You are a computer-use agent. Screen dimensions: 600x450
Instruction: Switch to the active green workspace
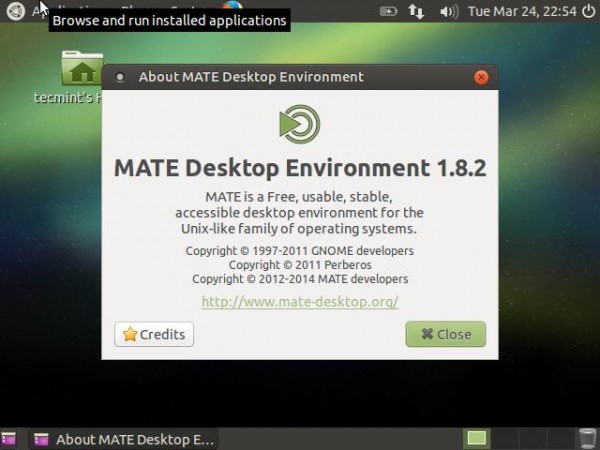476,439
